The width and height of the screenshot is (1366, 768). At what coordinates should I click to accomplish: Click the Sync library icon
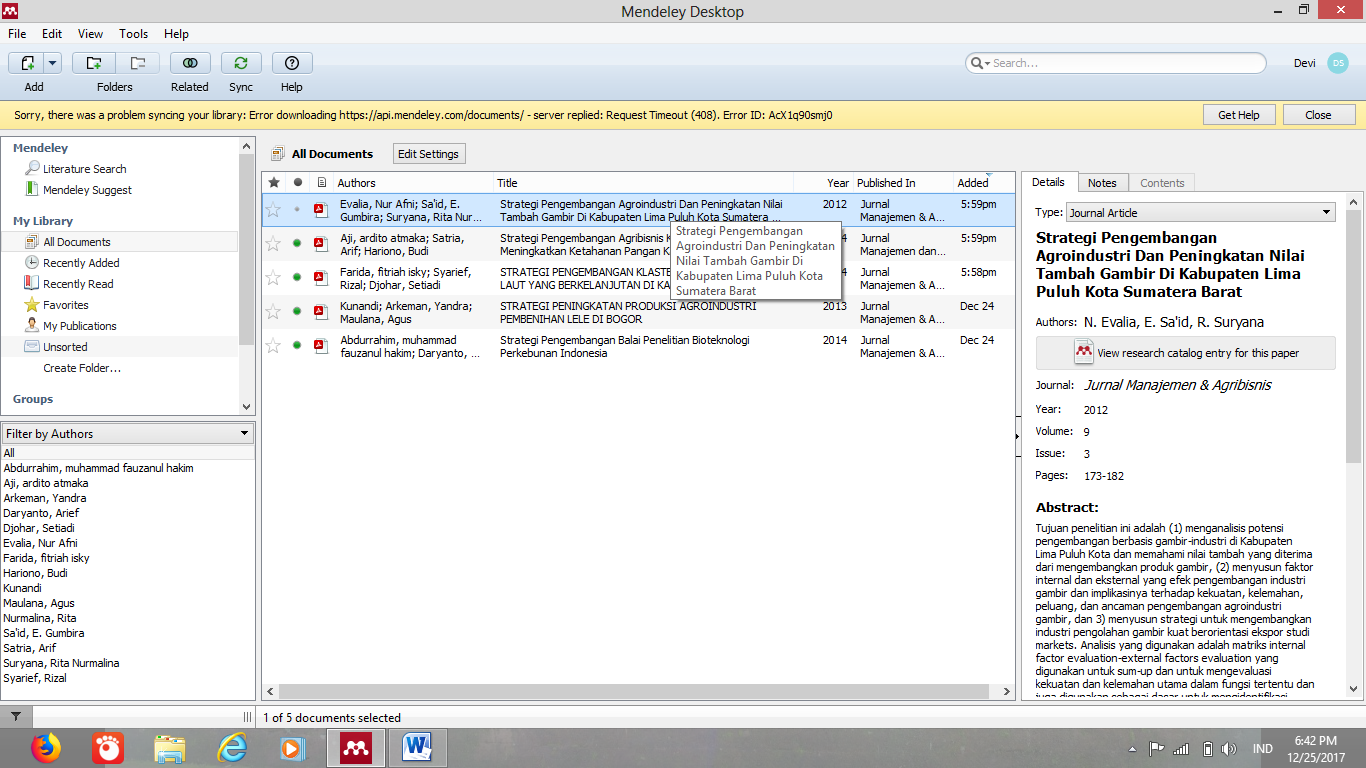(x=241, y=63)
